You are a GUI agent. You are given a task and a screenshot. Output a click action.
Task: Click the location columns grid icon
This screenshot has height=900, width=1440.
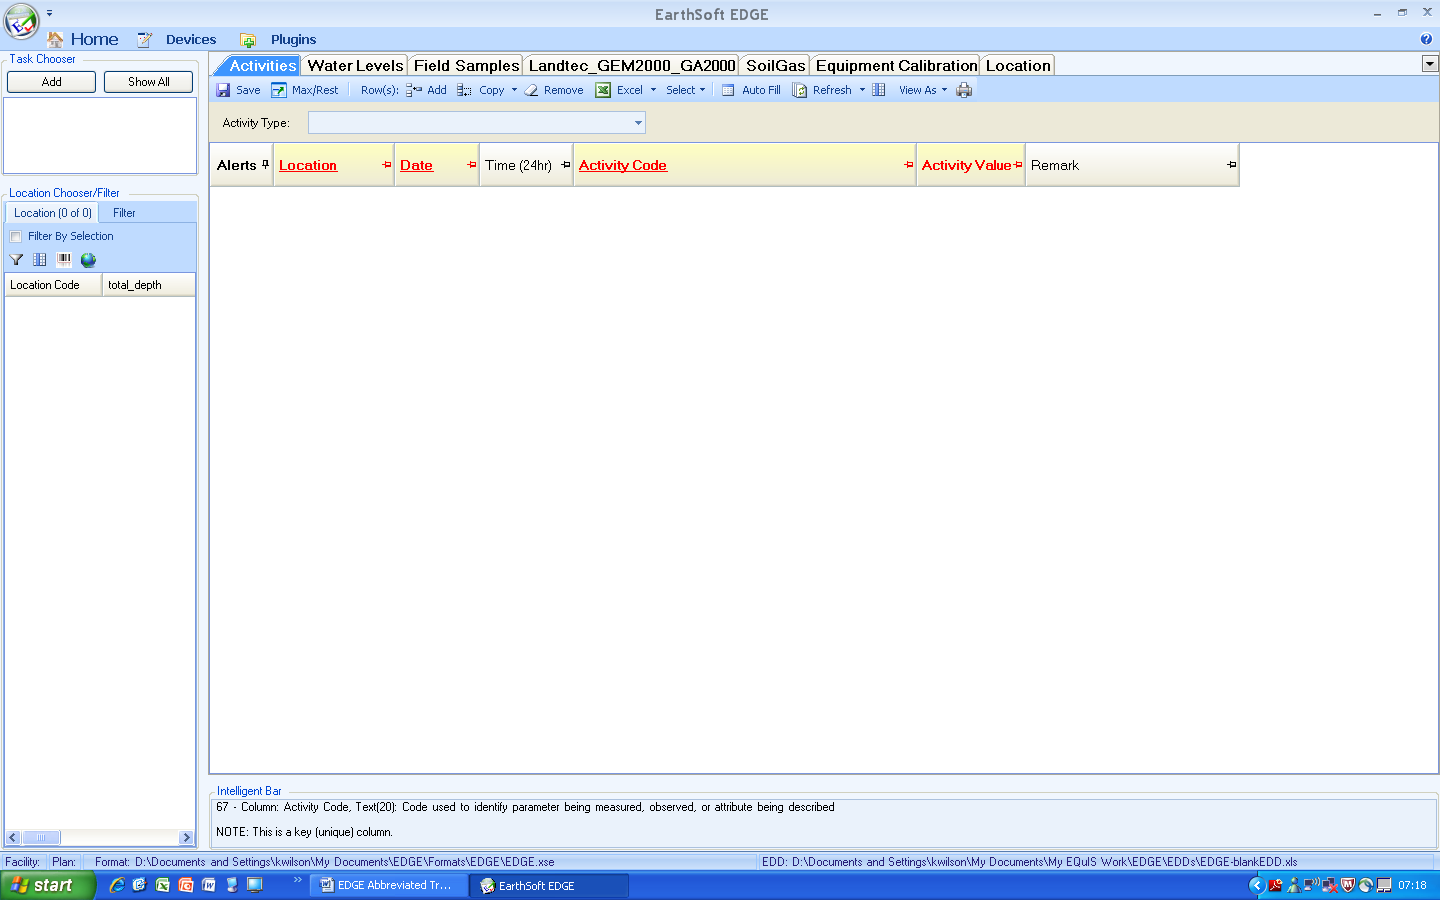tap(40, 260)
